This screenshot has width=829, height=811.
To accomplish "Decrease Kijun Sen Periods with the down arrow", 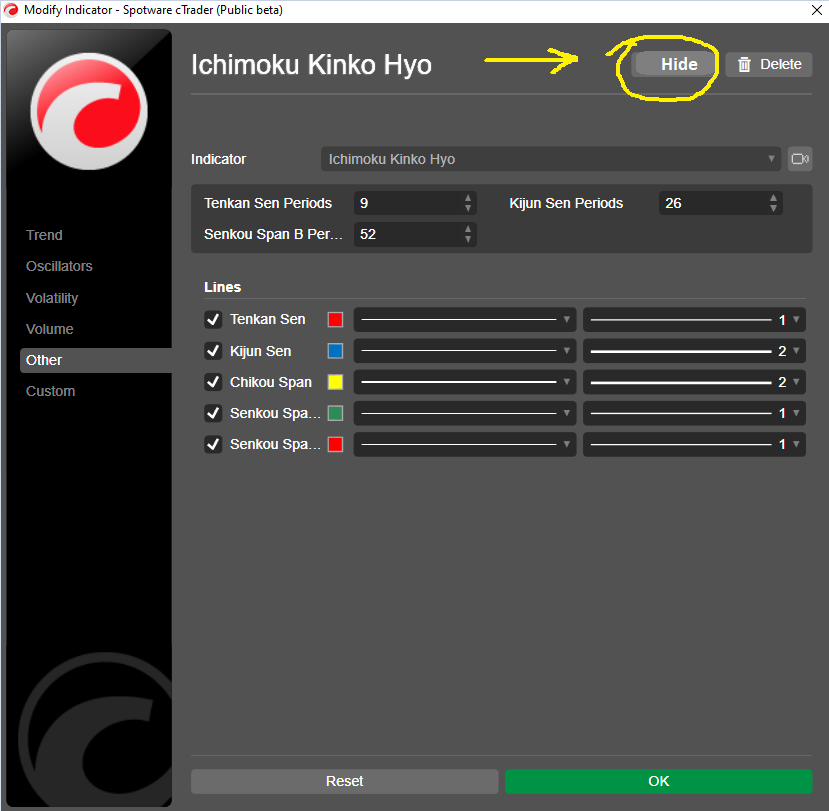I will pyautogui.click(x=773, y=208).
